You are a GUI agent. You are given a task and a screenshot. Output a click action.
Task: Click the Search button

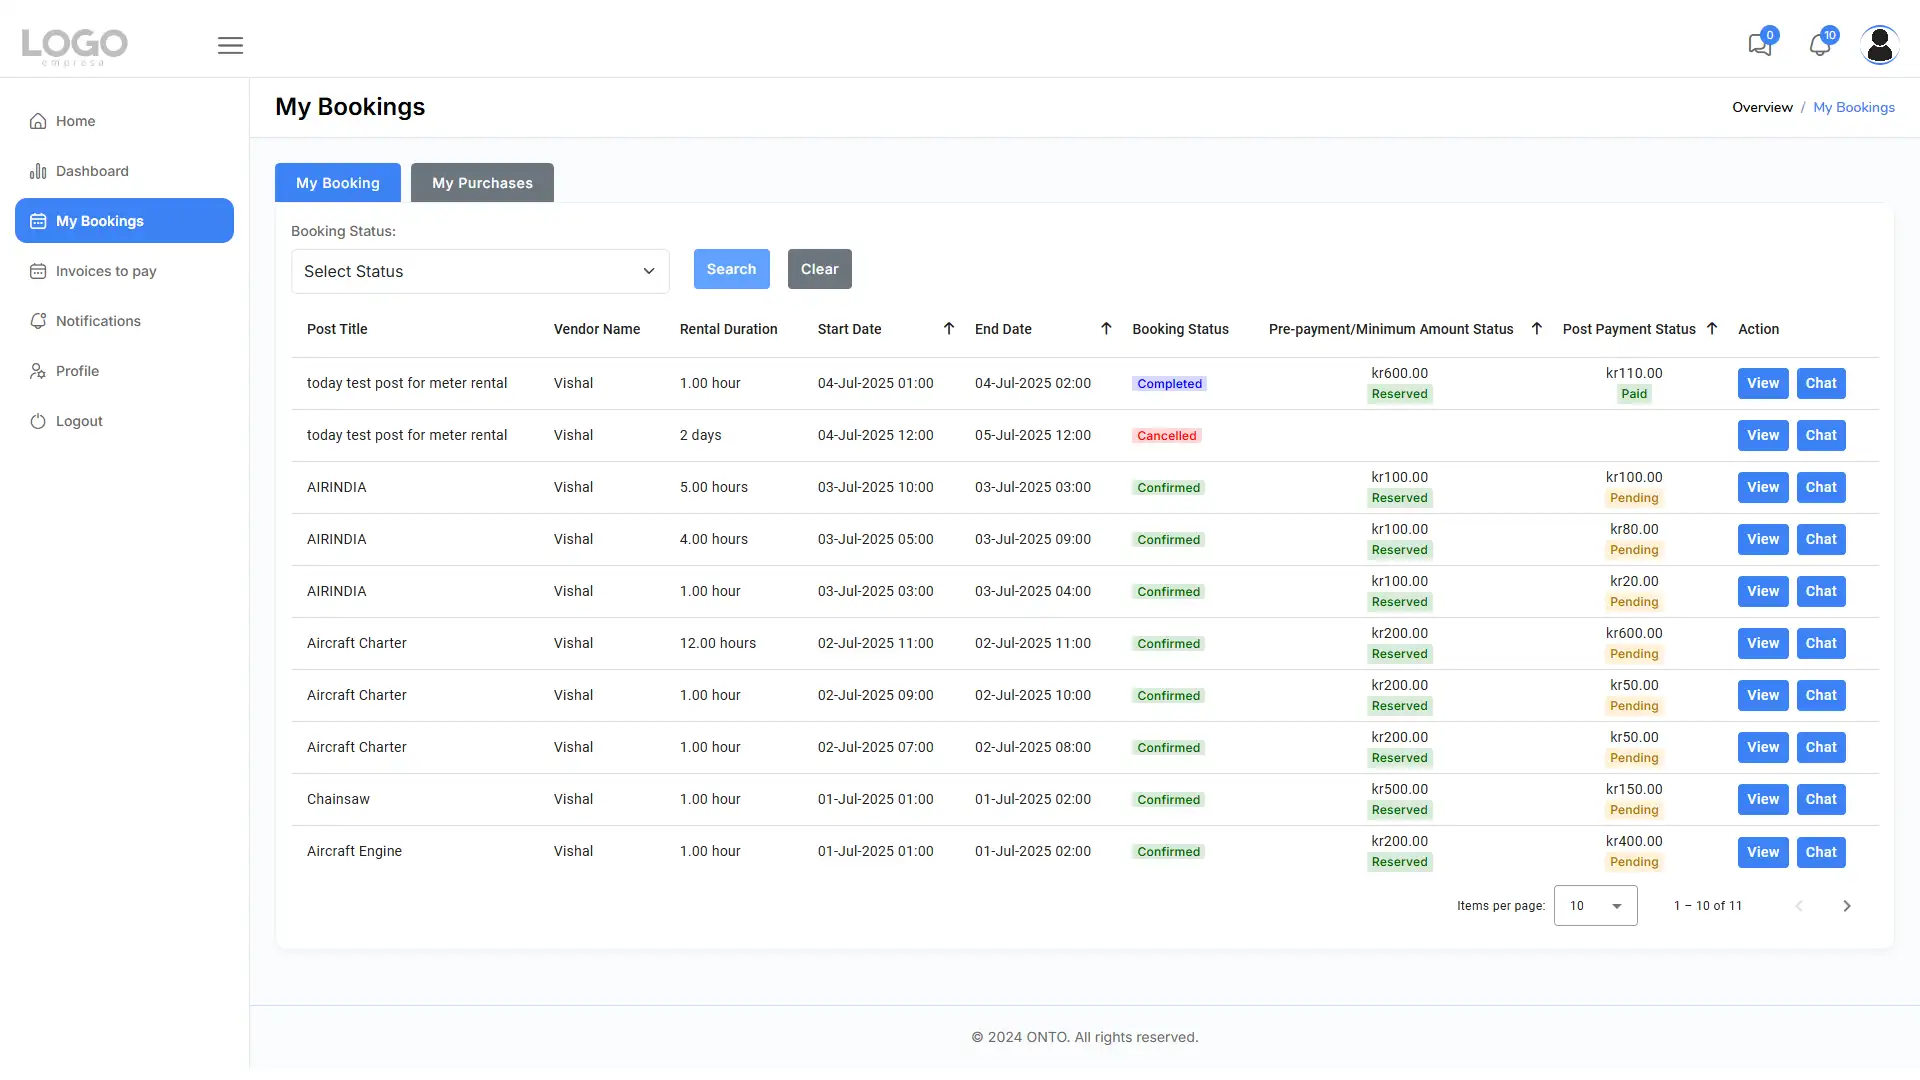[732, 269]
